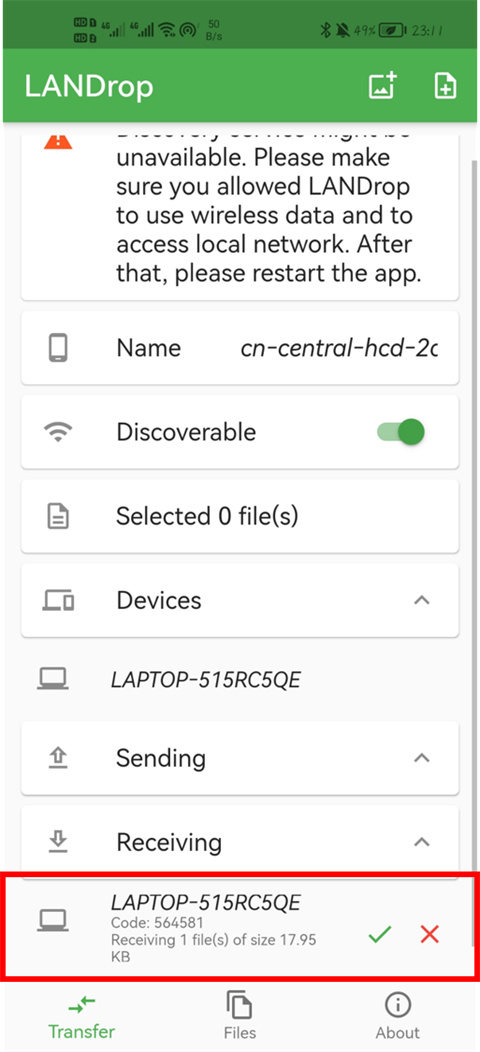Tap the add image icon in header

(x=383, y=87)
